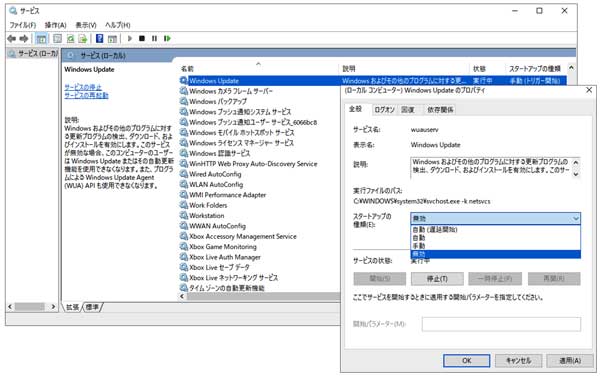This screenshot has height=377, width=600.
Task: Switch to the 拡張 view tab at bottom
Action: [x=73, y=307]
